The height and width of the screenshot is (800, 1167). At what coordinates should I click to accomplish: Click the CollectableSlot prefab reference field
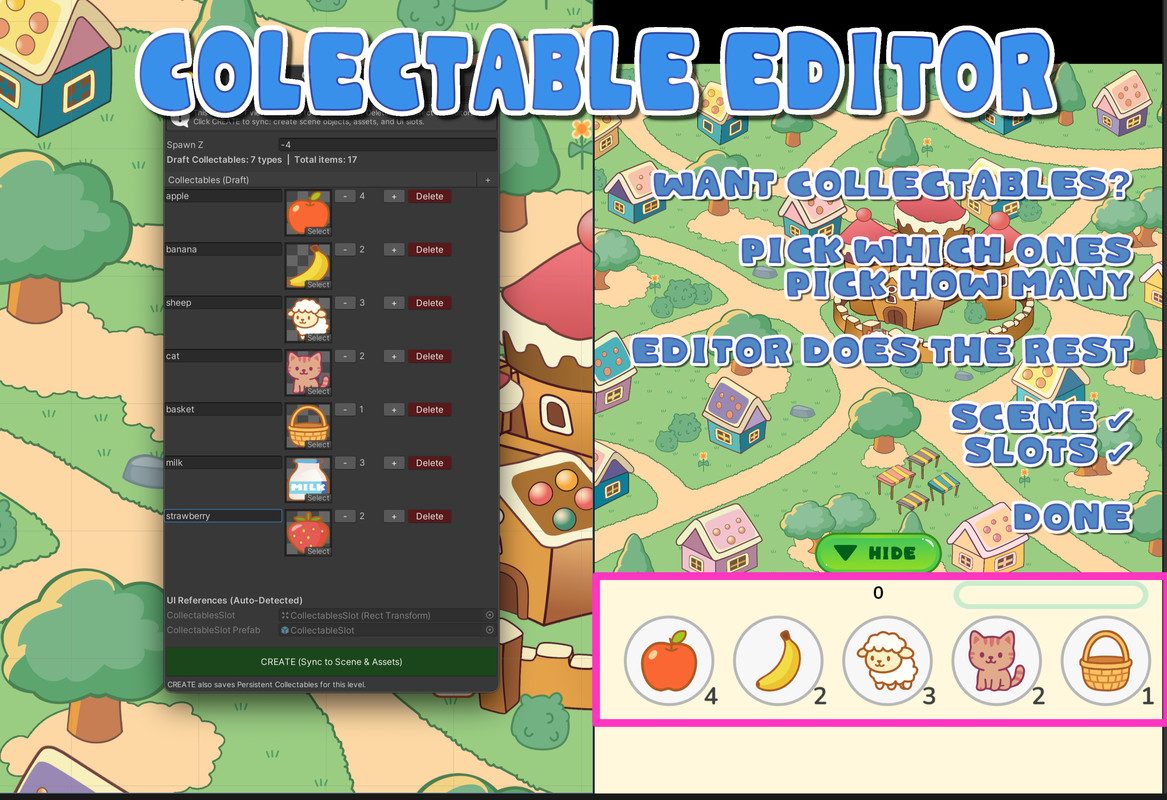pos(381,630)
